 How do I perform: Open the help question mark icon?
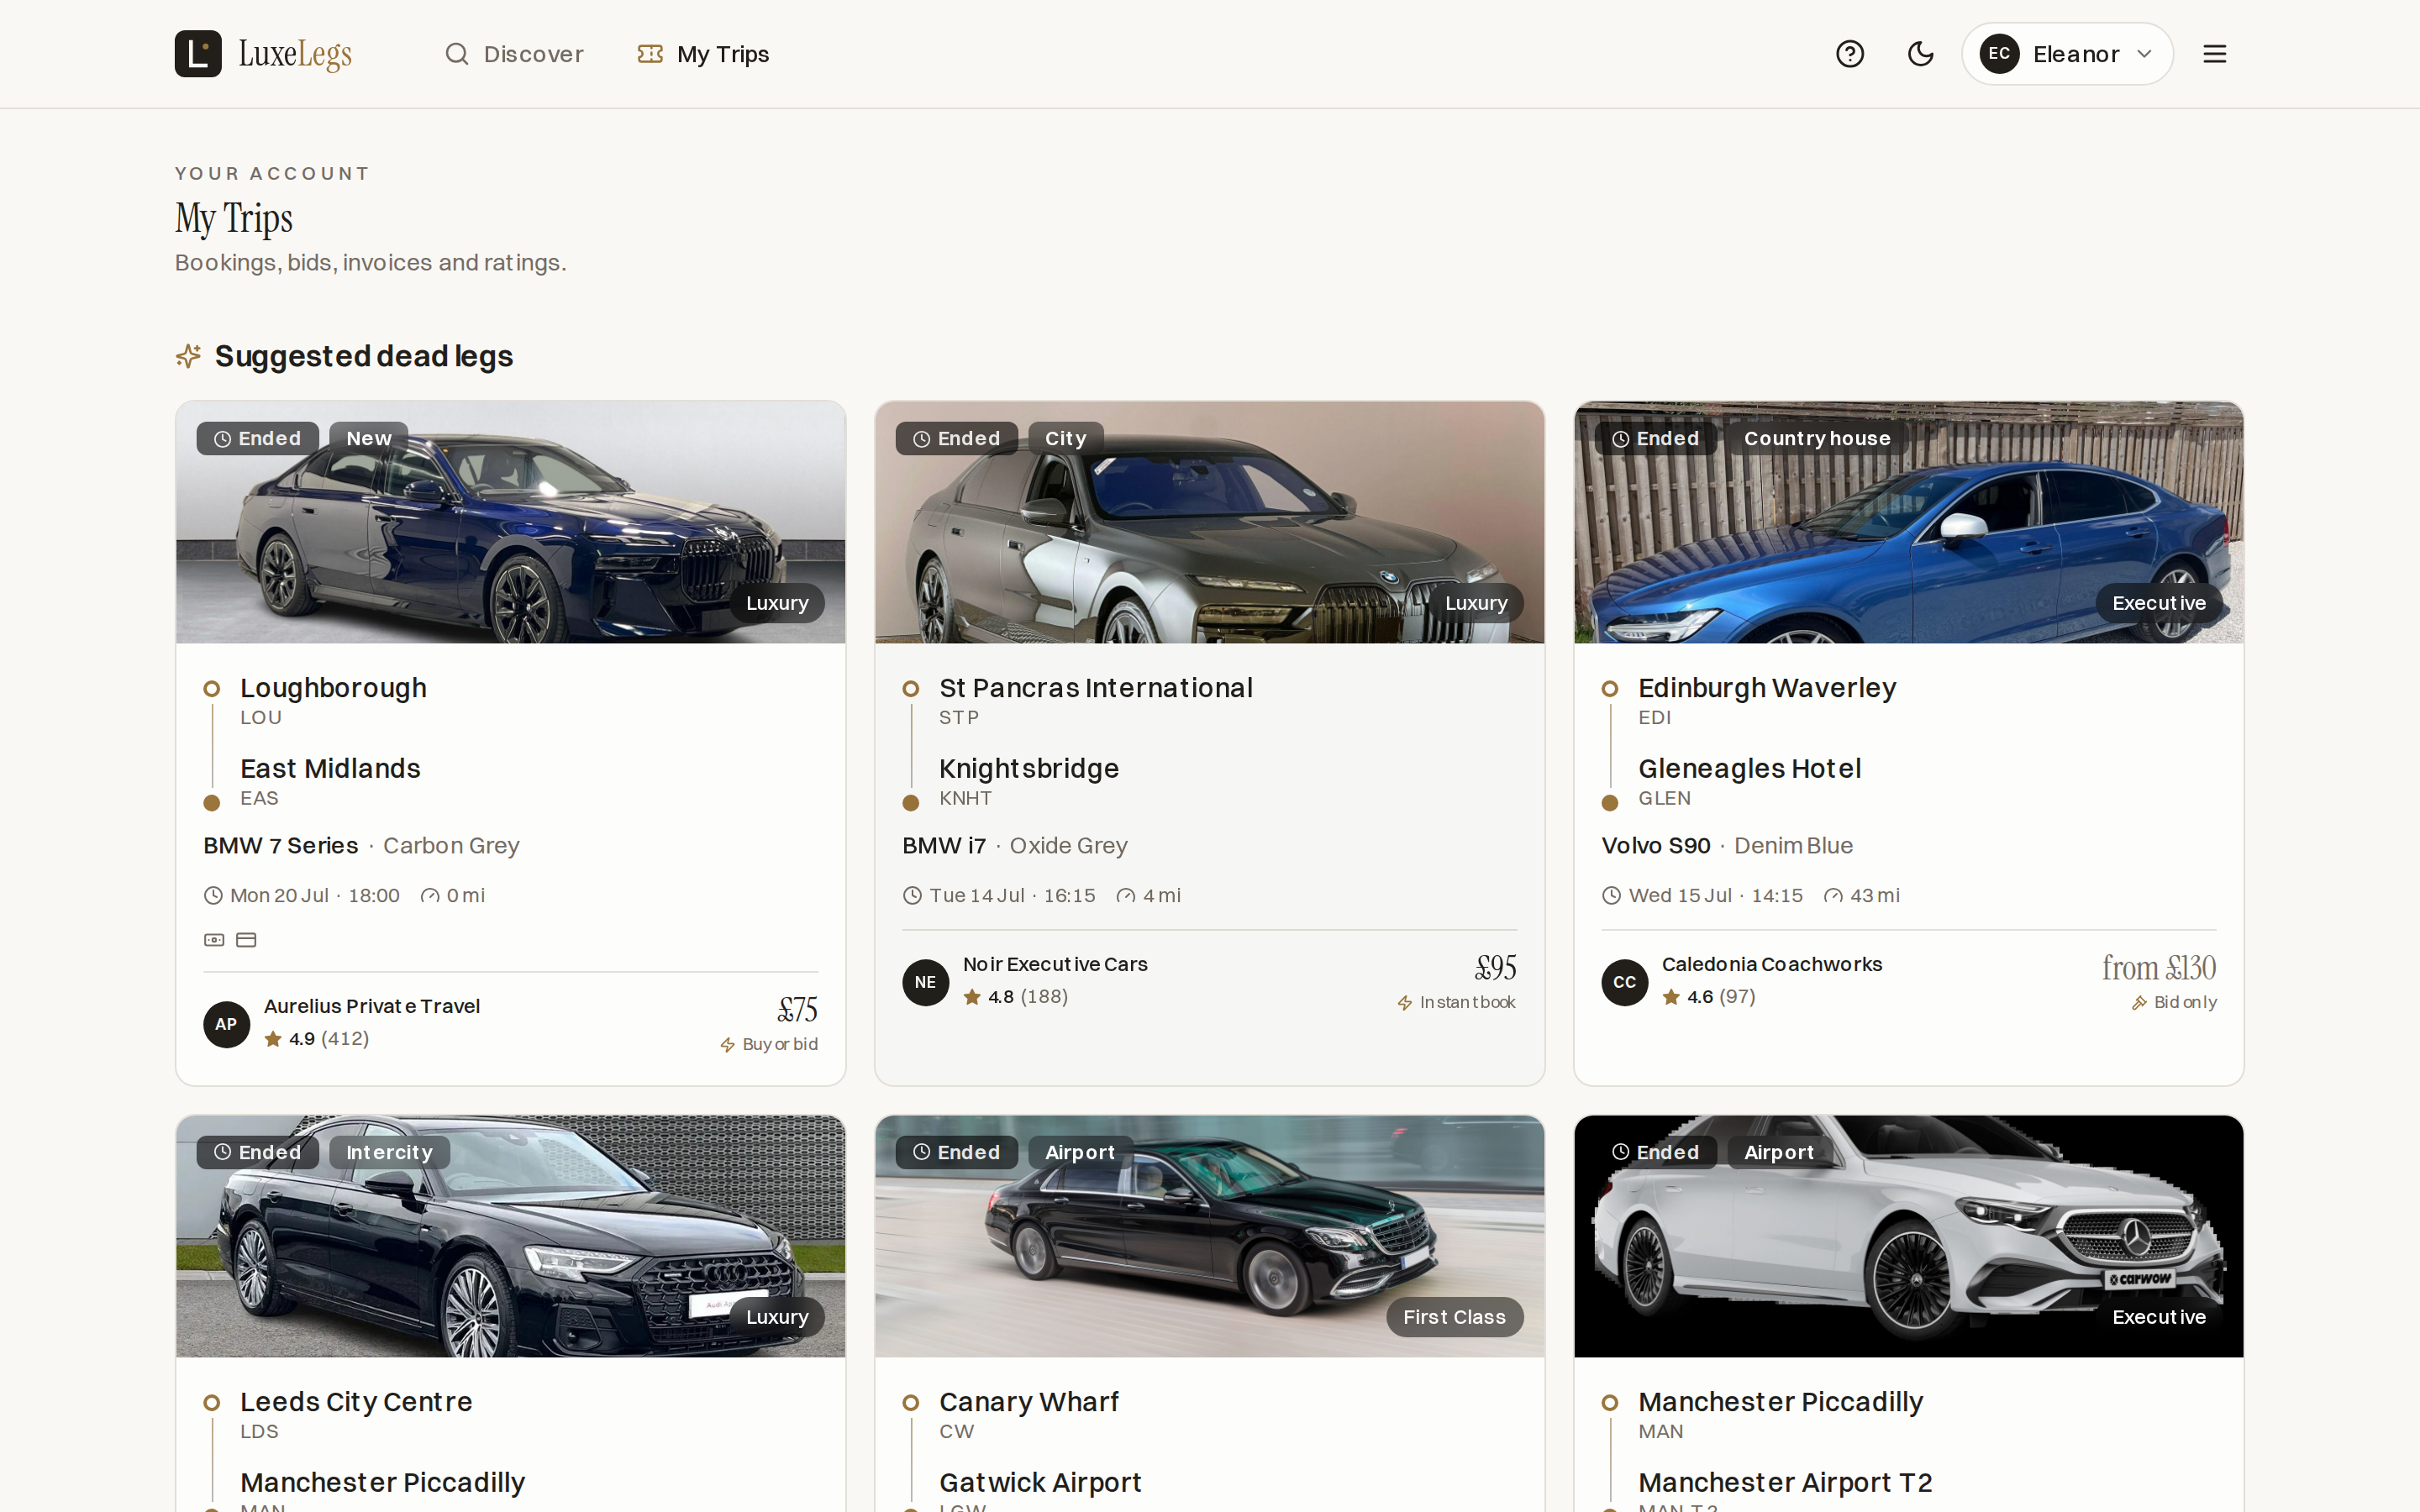[1849, 54]
